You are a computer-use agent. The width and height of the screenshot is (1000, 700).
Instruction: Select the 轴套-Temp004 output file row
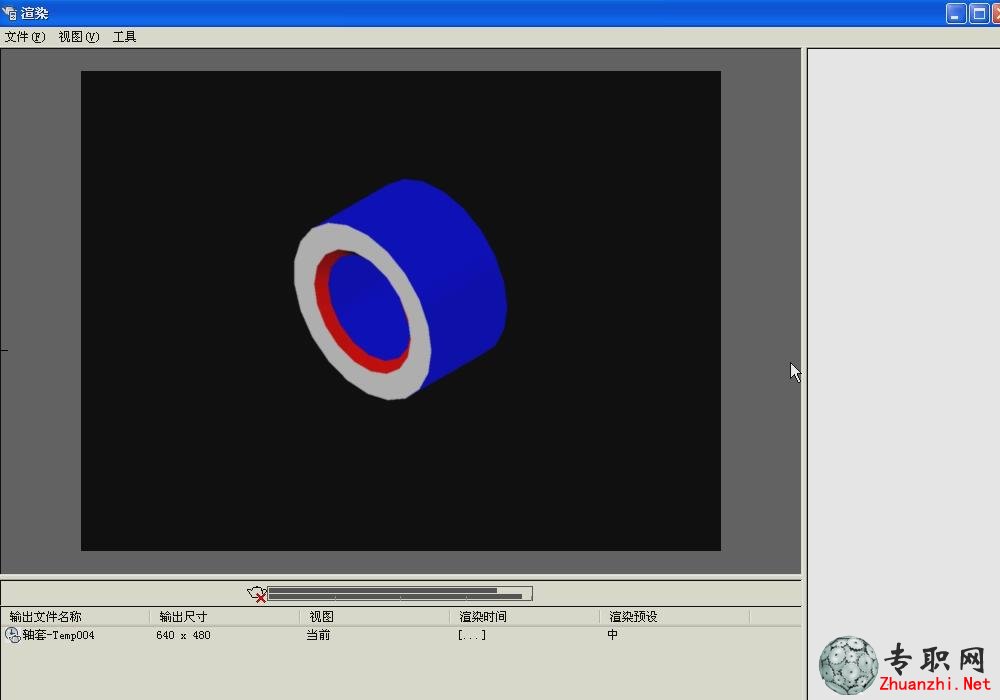tap(401, 635)
